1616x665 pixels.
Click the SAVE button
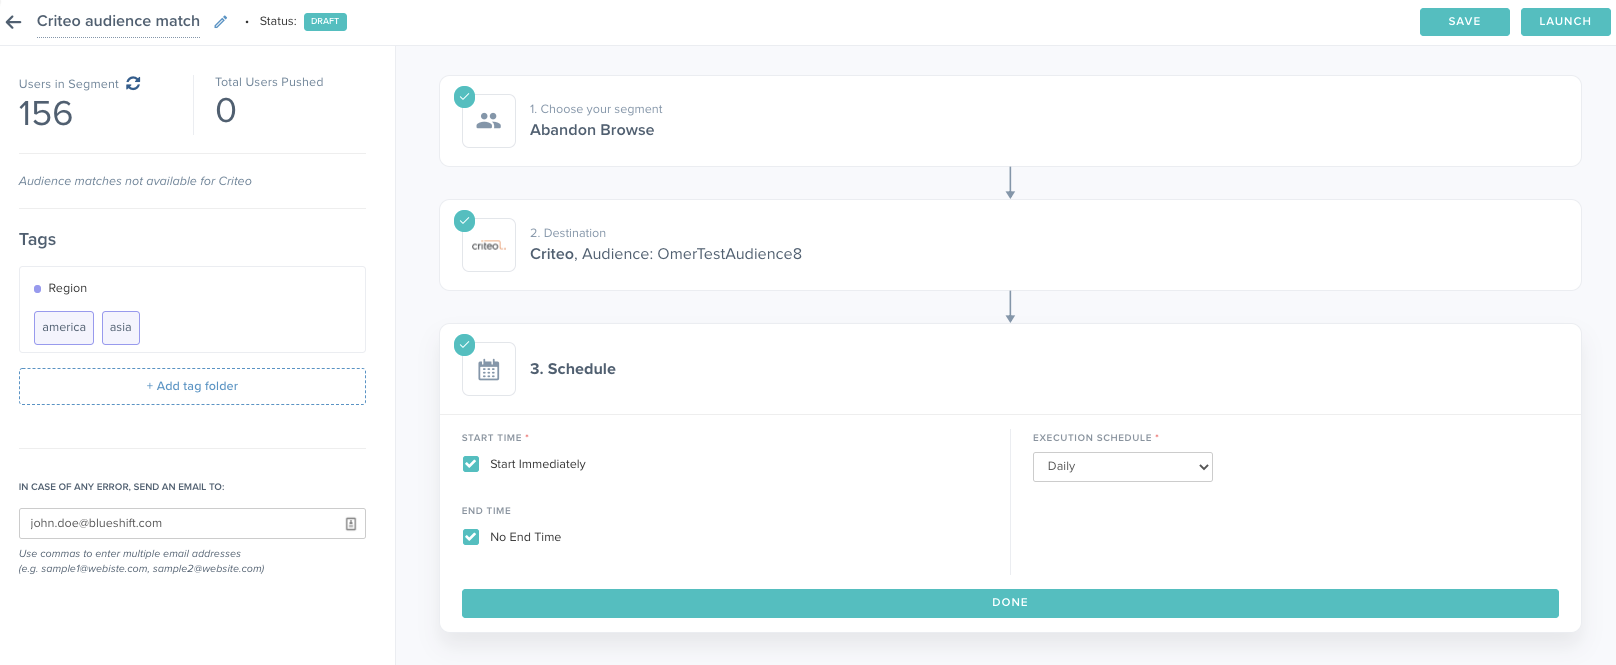click(1465, 22)
